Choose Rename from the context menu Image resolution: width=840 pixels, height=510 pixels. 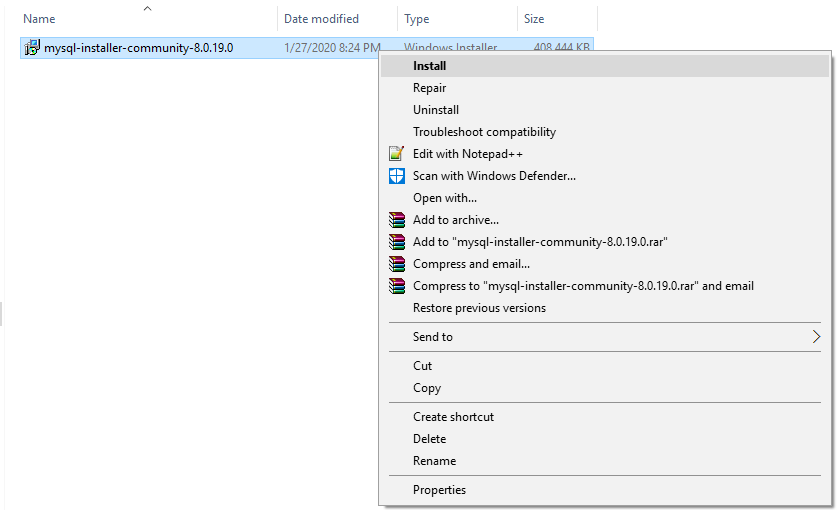tap(605, 461)
